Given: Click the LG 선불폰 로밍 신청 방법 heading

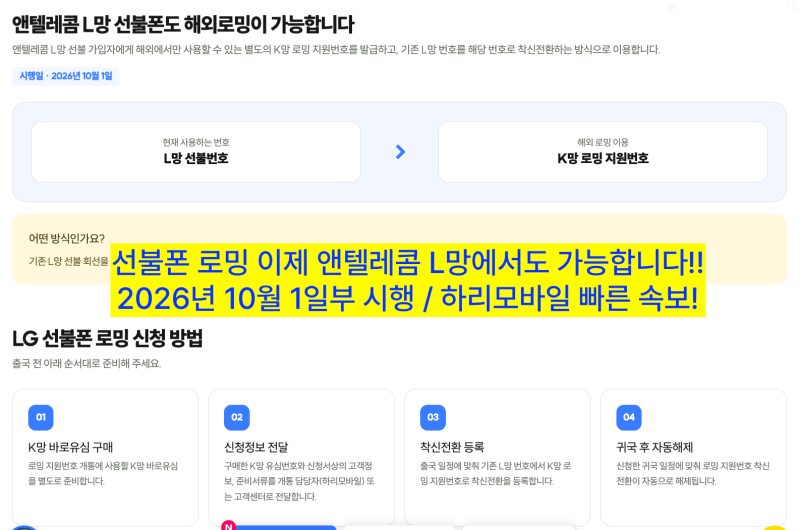Looking at the screenshot, I should [x=108, y=338].
